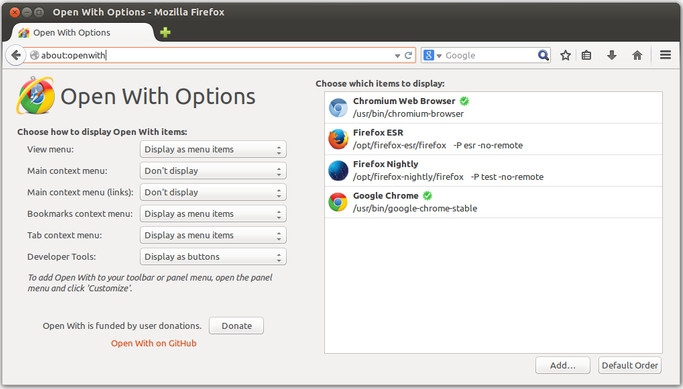Select the Firefox ESR list entry name
This screenshot has width=683, height=389.
pyautogui.click(x=378, y=132)
